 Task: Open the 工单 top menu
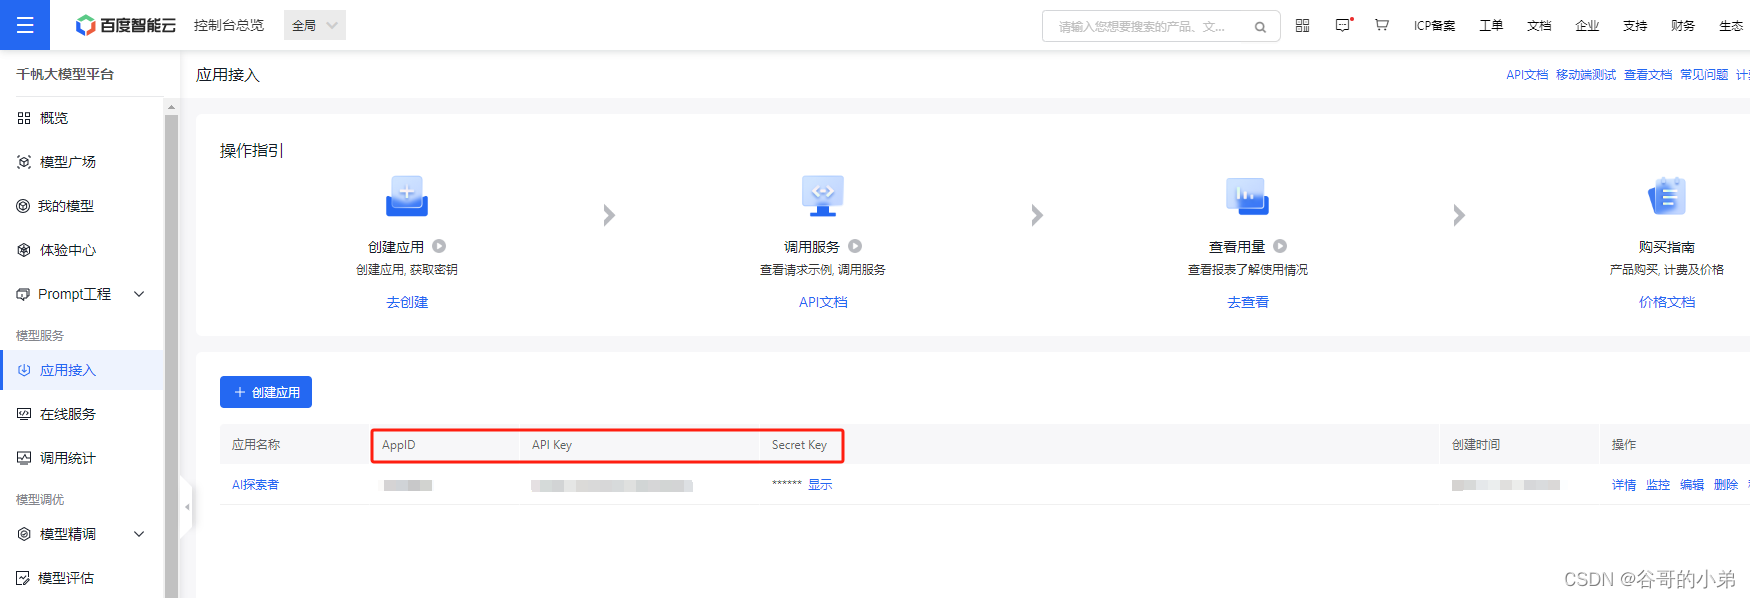1491,26
